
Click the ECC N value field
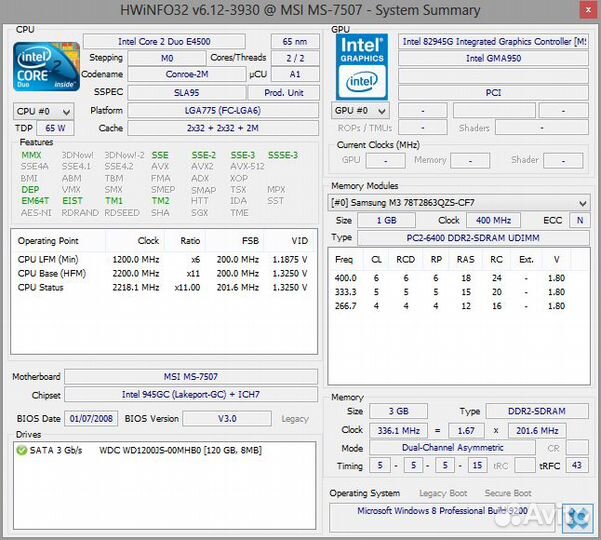(x=580, y=220)
